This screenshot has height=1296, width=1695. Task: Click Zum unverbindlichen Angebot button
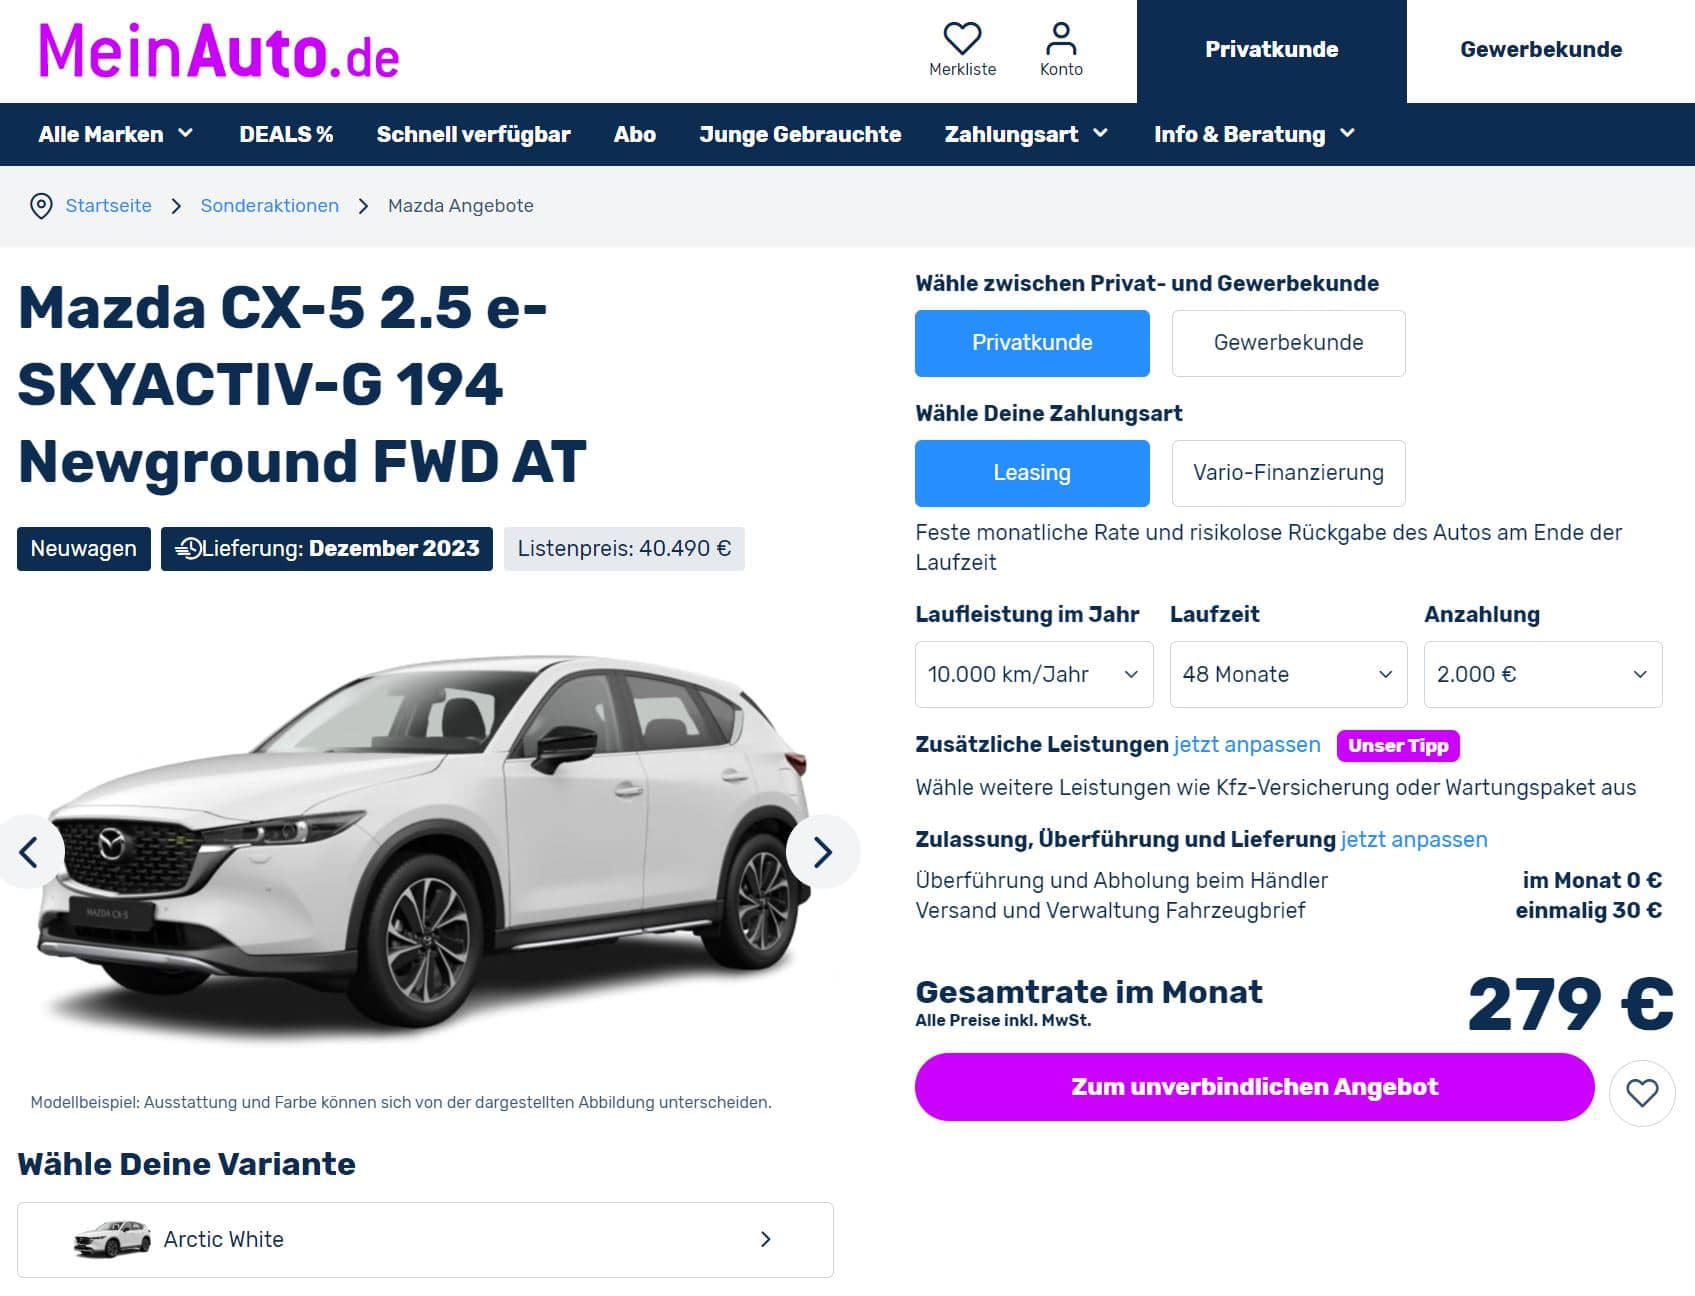tap(1254, 1087)
